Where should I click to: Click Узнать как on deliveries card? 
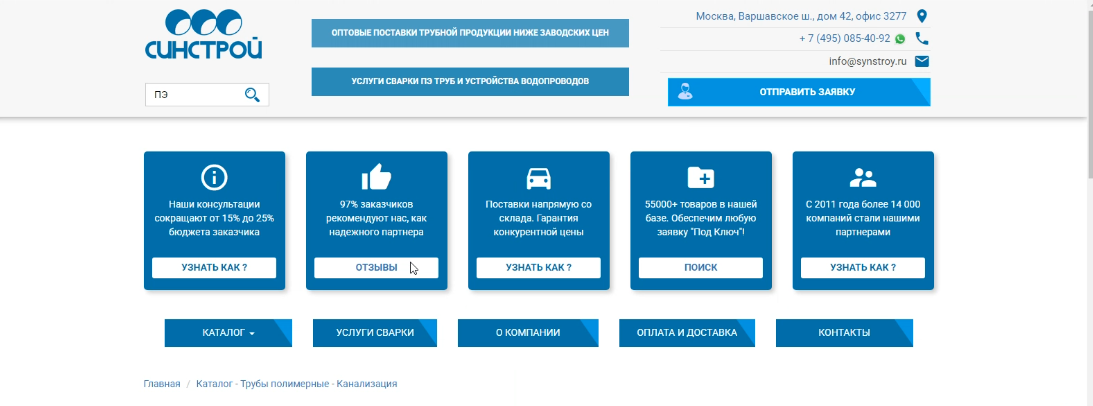[x=538, y=268]
